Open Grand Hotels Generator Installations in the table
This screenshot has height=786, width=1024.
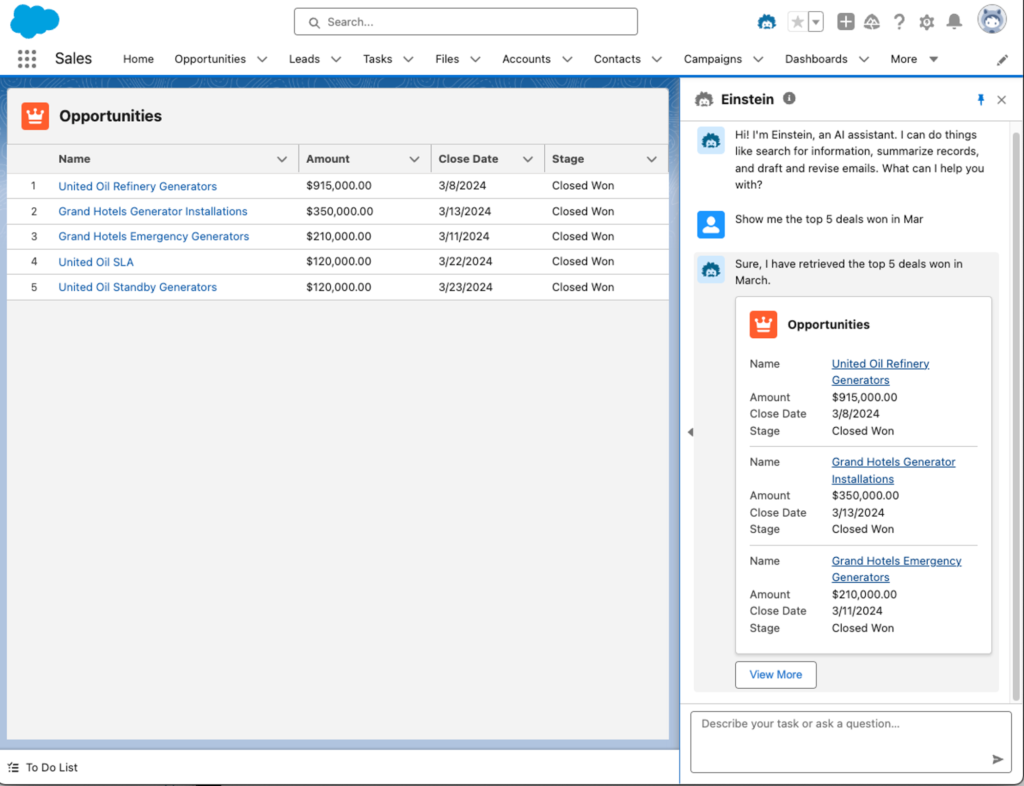tap(153, 212)
